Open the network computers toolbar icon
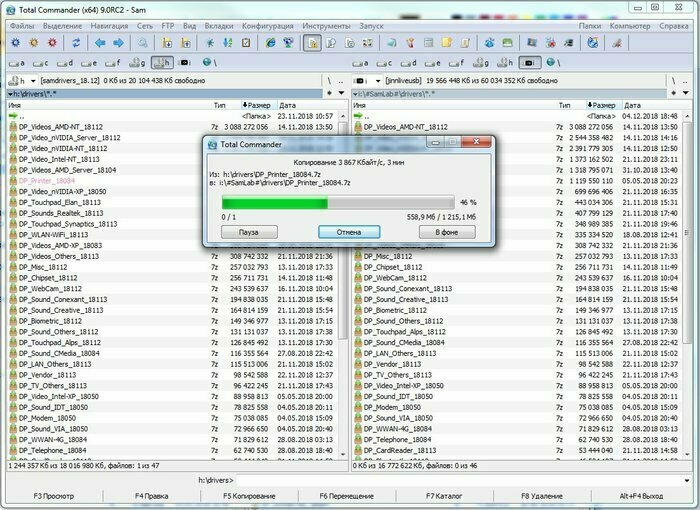This screenshot has height=510, width=700. tap(288, 43)
